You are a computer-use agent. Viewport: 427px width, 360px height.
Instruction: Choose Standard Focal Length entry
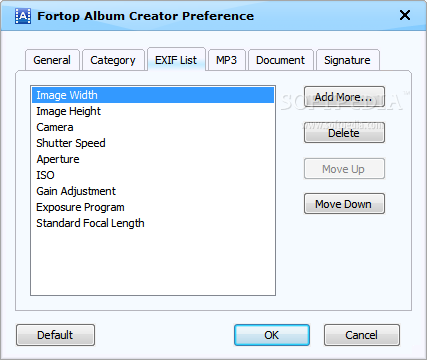[153, 223]
